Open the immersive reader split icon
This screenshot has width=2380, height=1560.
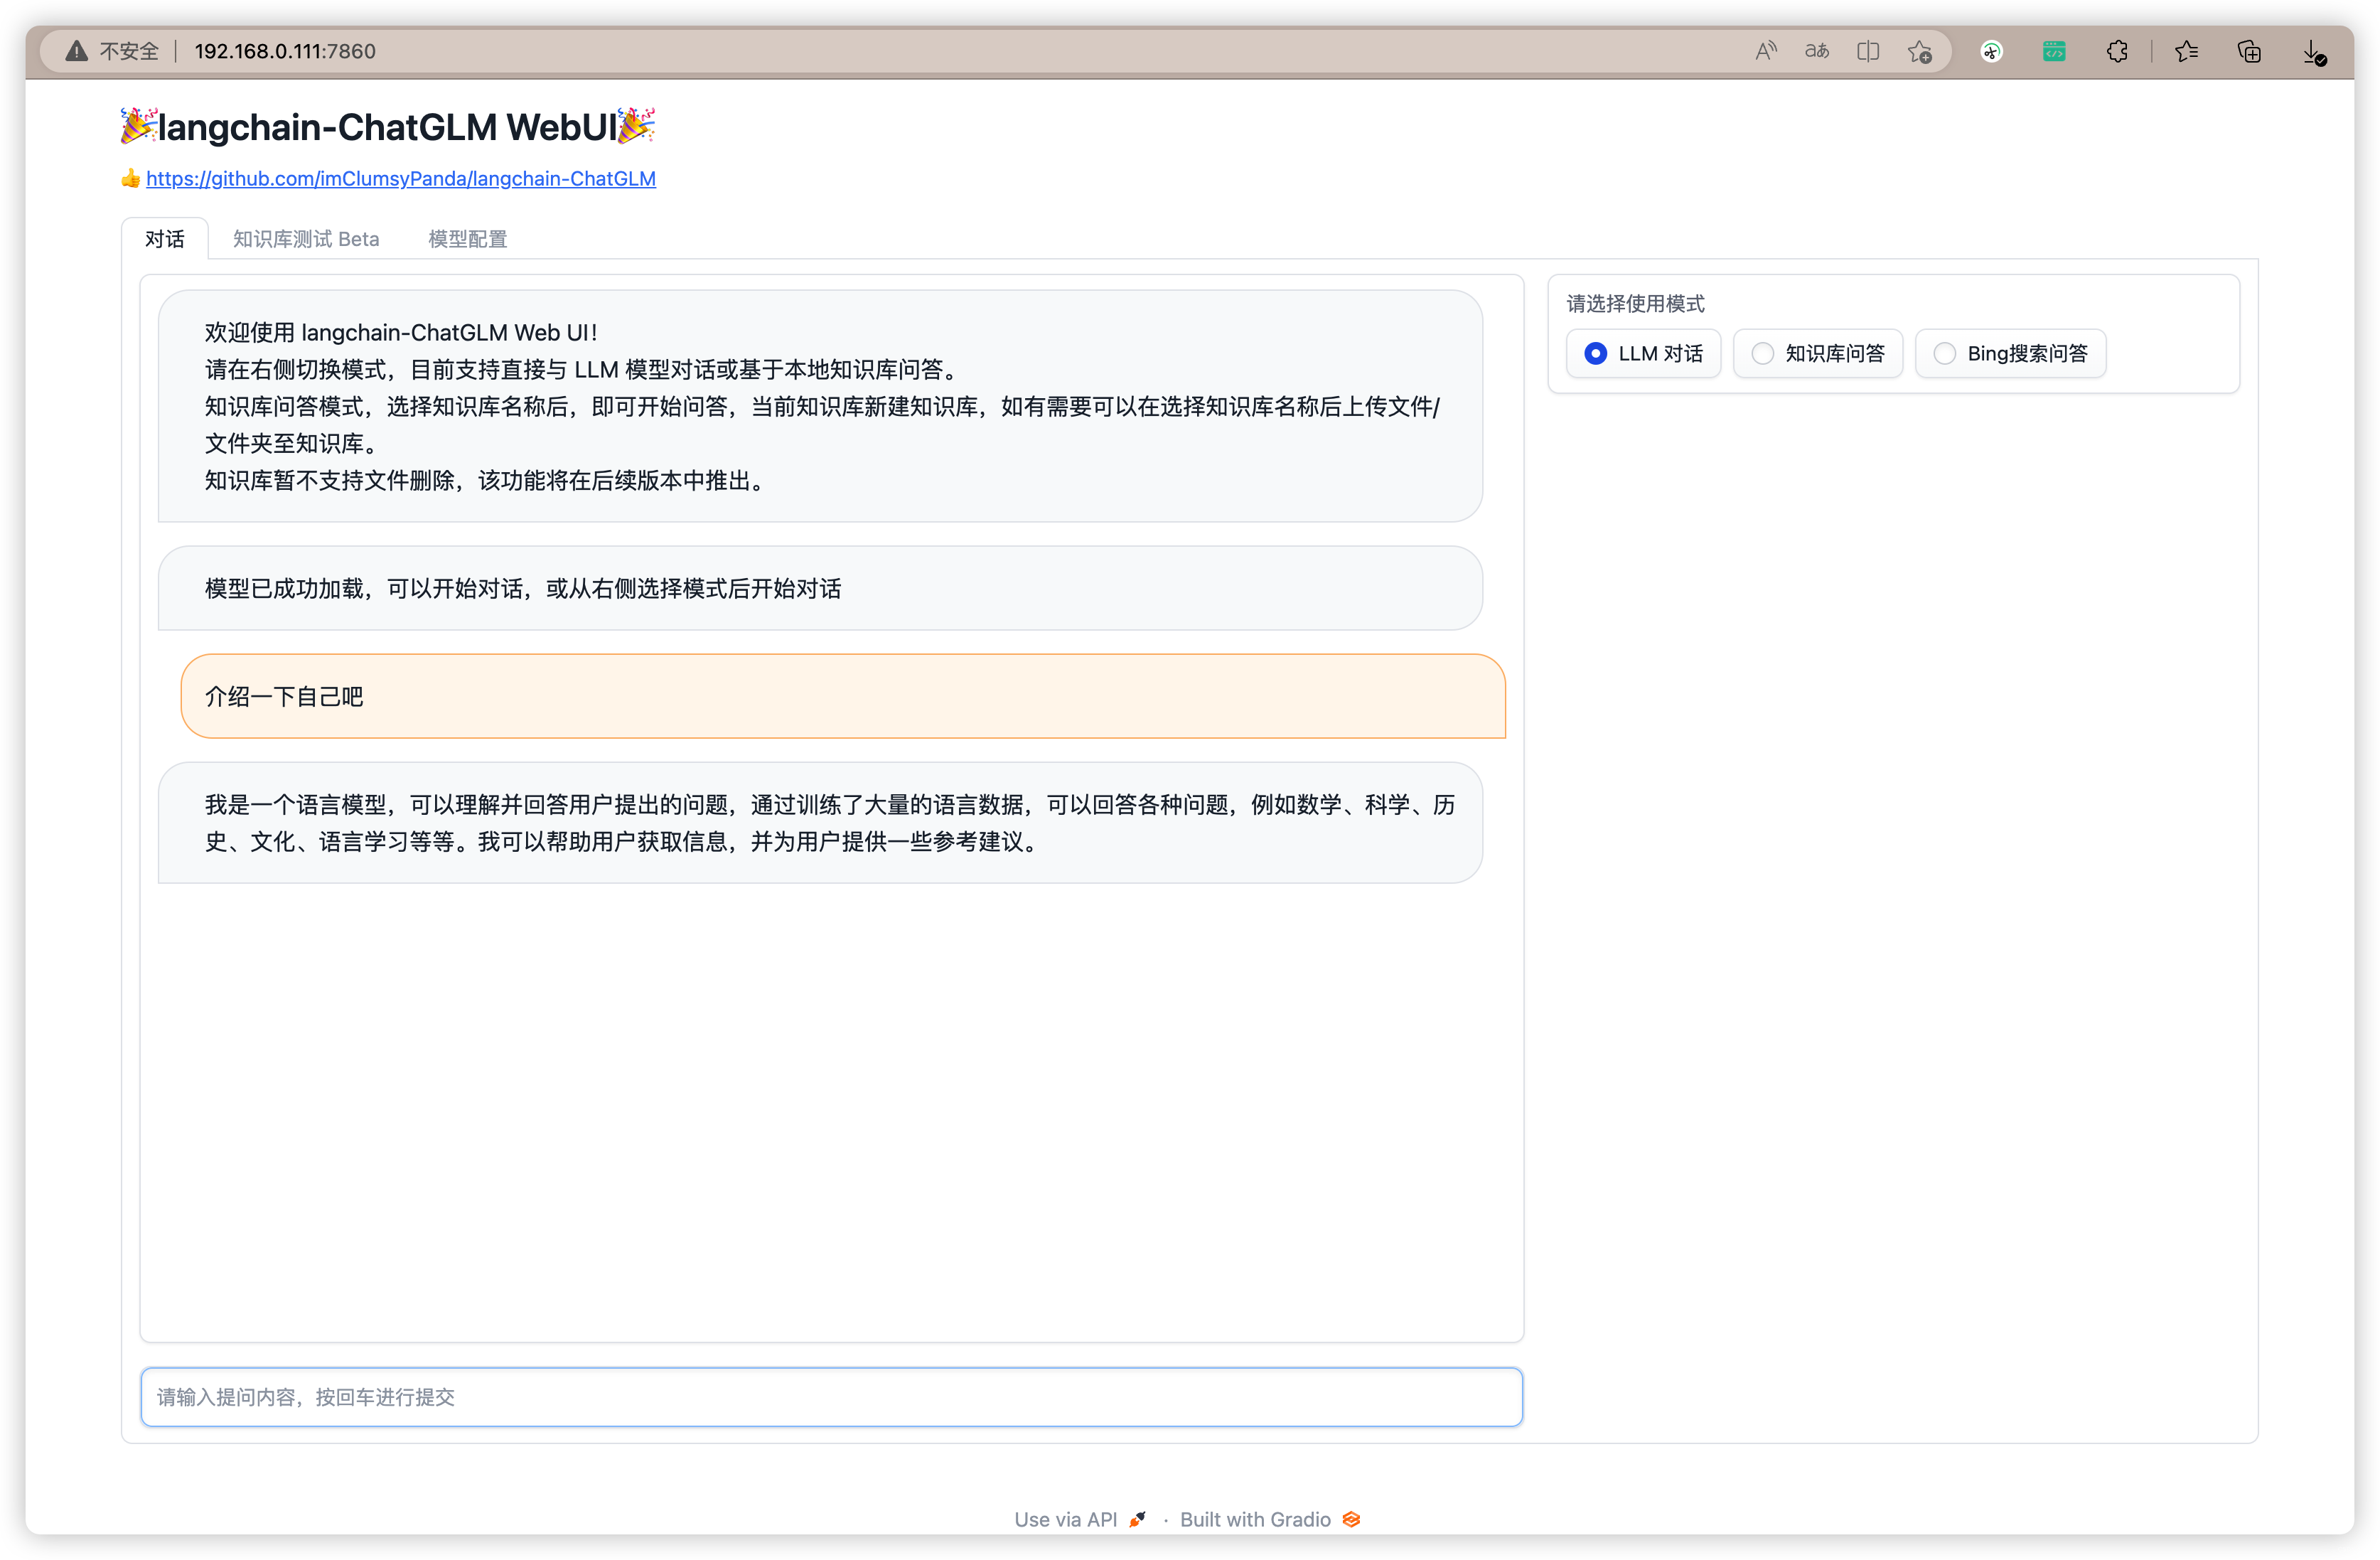point(1868,51)
